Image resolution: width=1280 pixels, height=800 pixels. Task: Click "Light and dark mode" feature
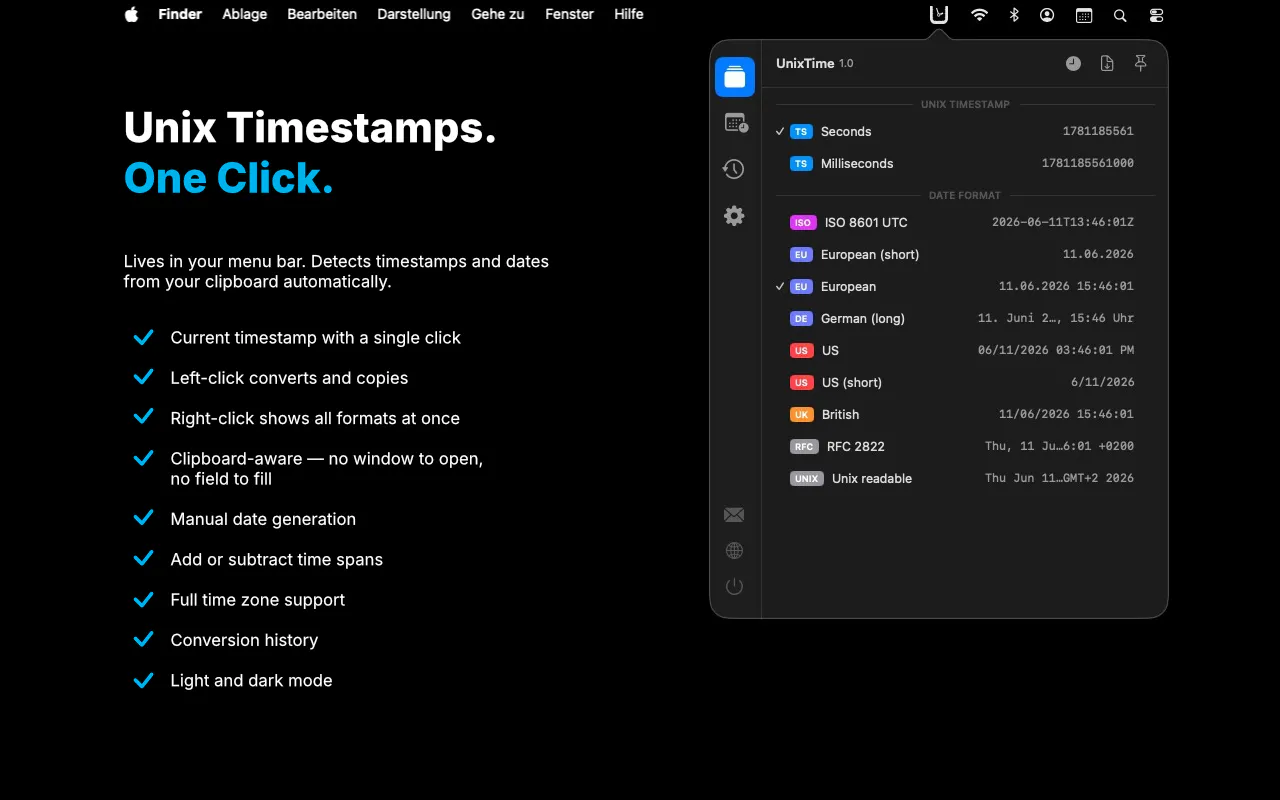(251, 680)
